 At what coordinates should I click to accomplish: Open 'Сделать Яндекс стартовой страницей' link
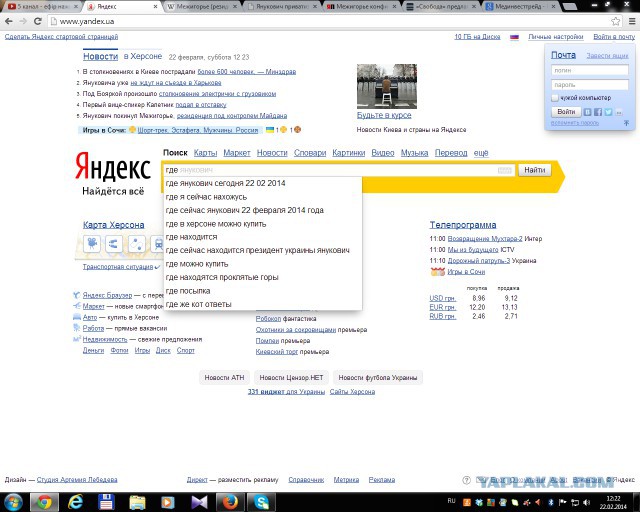[61, 37]
